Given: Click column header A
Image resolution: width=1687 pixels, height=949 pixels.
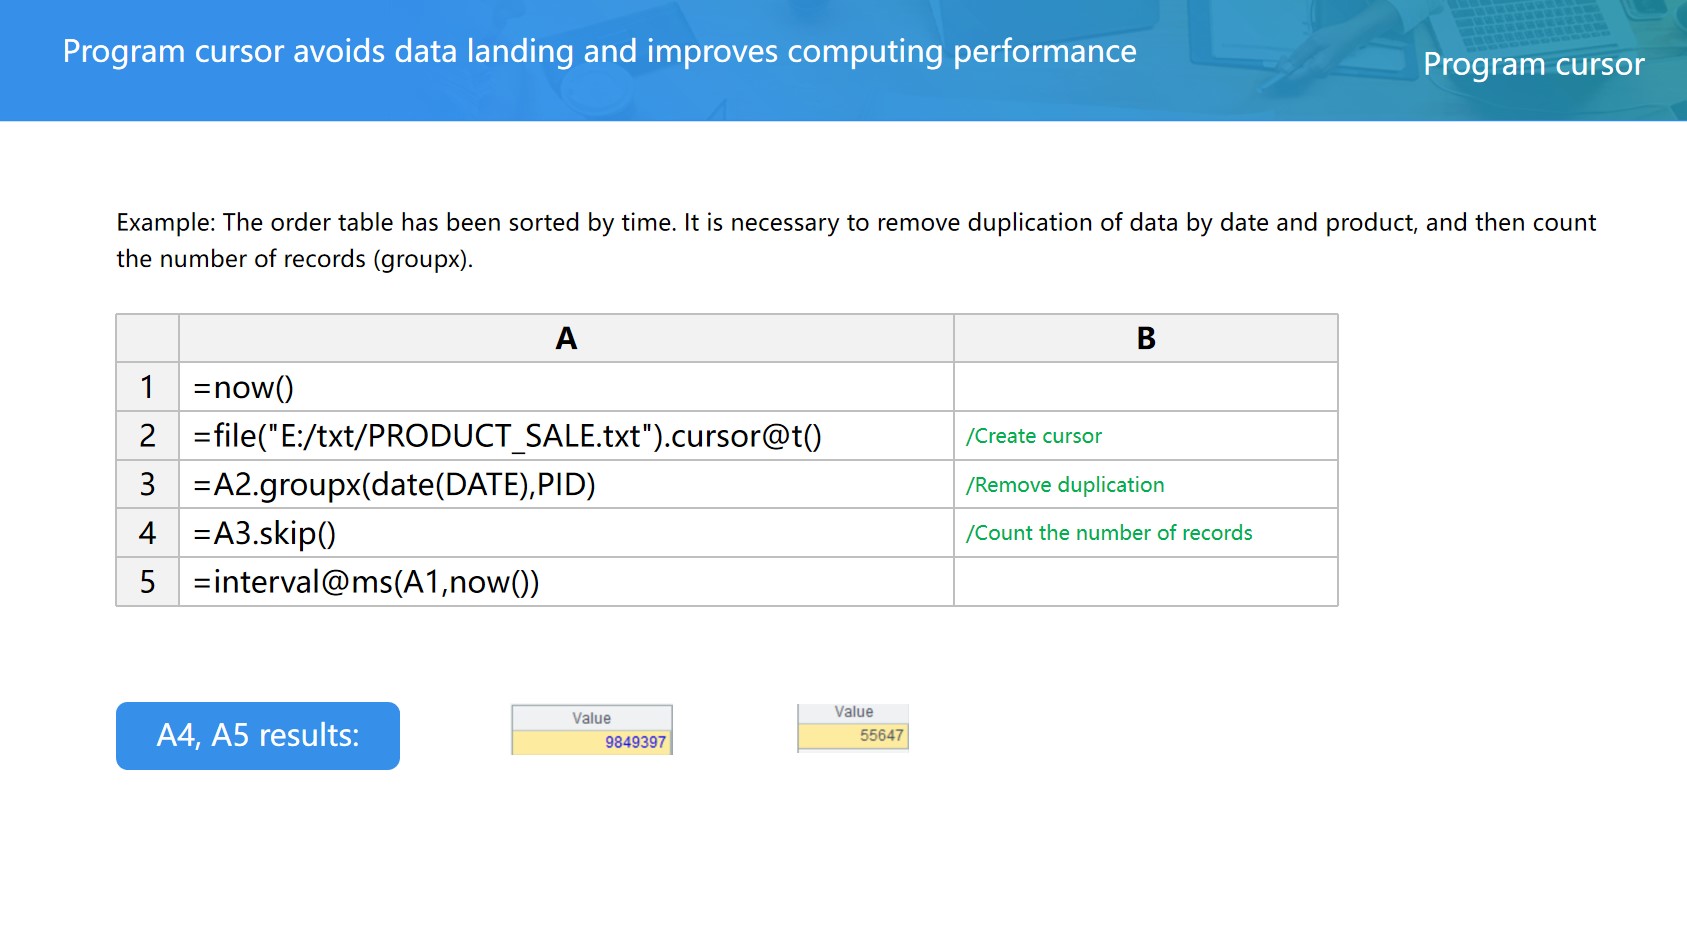Looking at the screenshot, I should click(565, 339).
